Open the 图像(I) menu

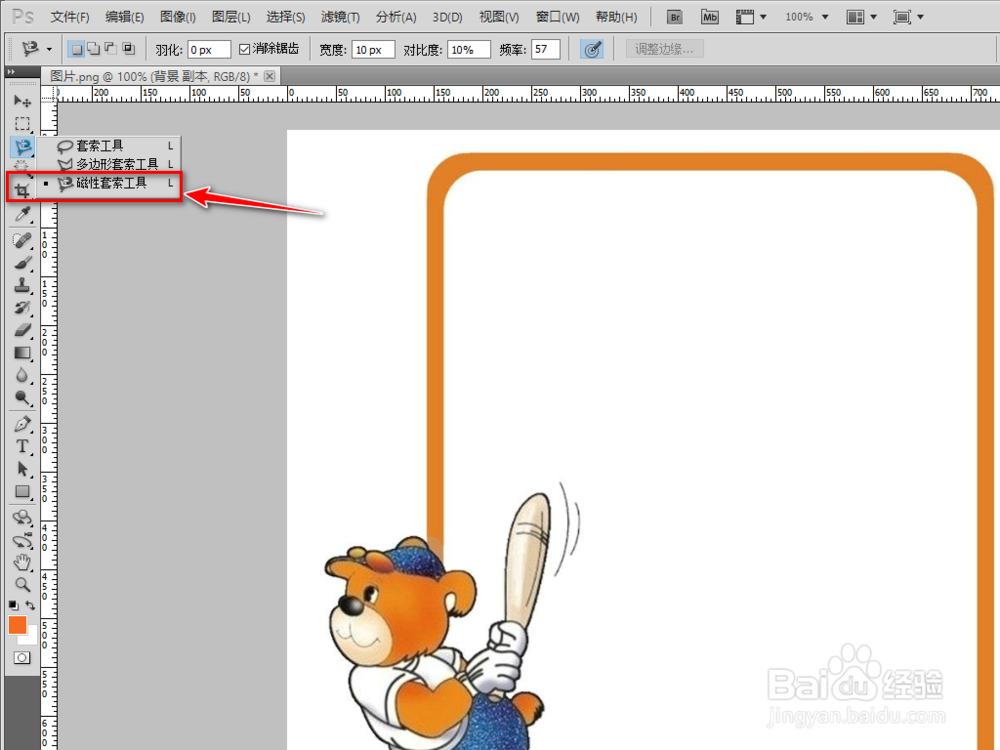coord(178,17)
